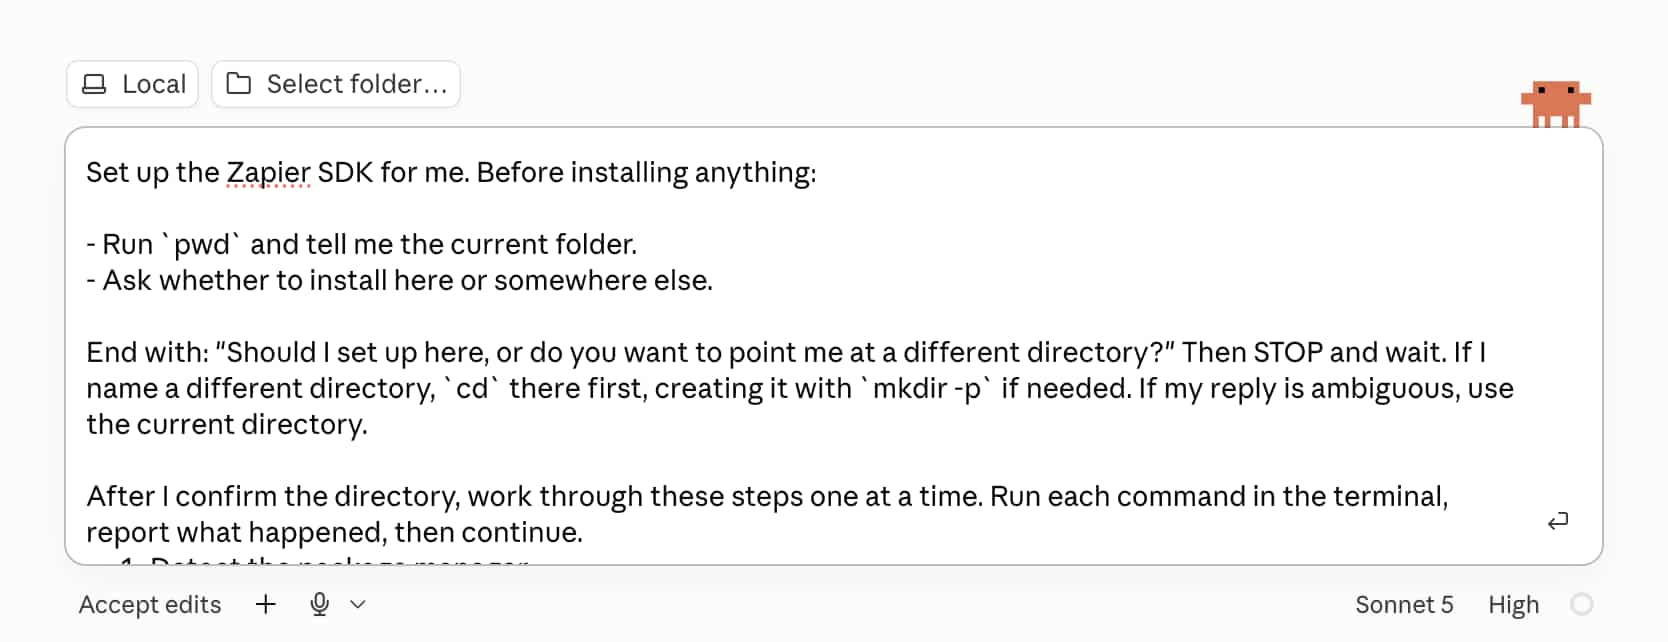Screen dimensions: 1668x642
Task: Click the `mkdir -p` text in prompt
Action: pyautogui.click(x=926, y=389)
